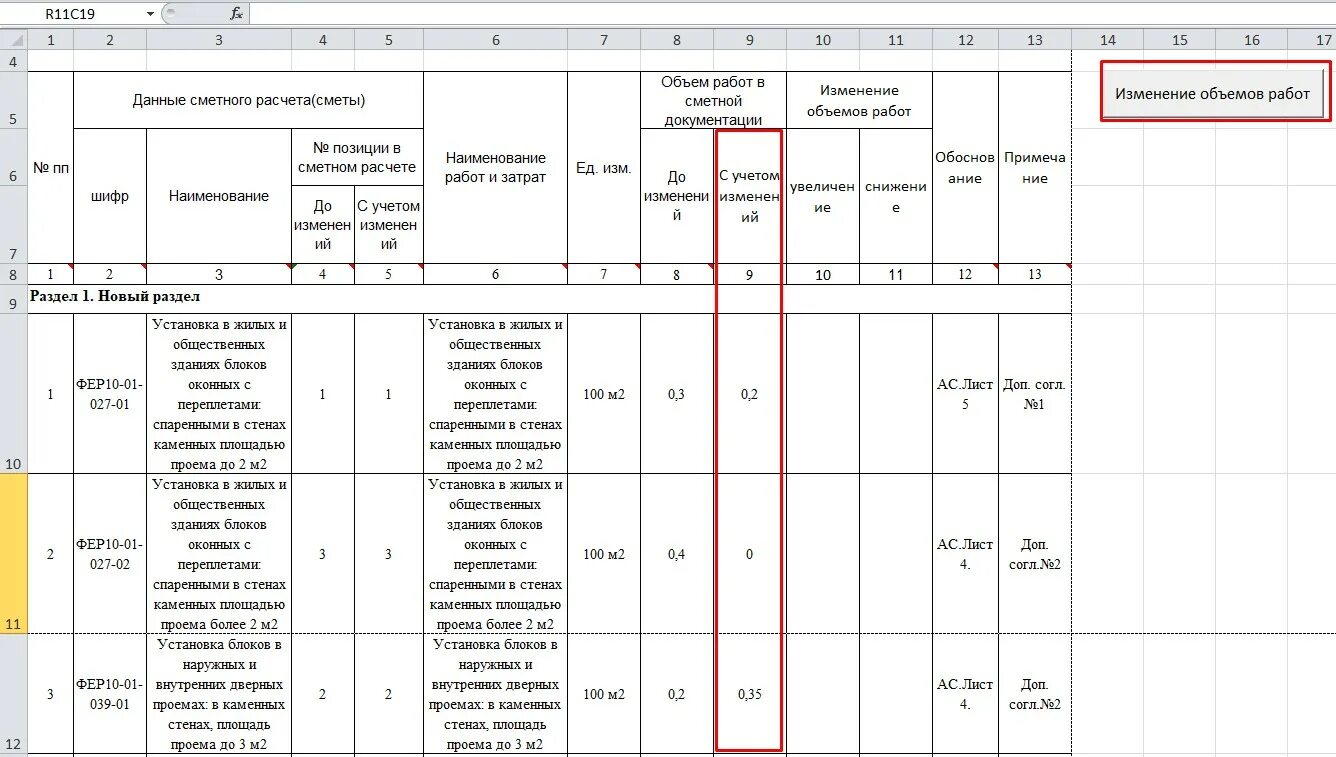Image resolution: width=1336 pixels, height=757 pixels.
Task: Select highlighted row header 11
Action: [13, 553]
